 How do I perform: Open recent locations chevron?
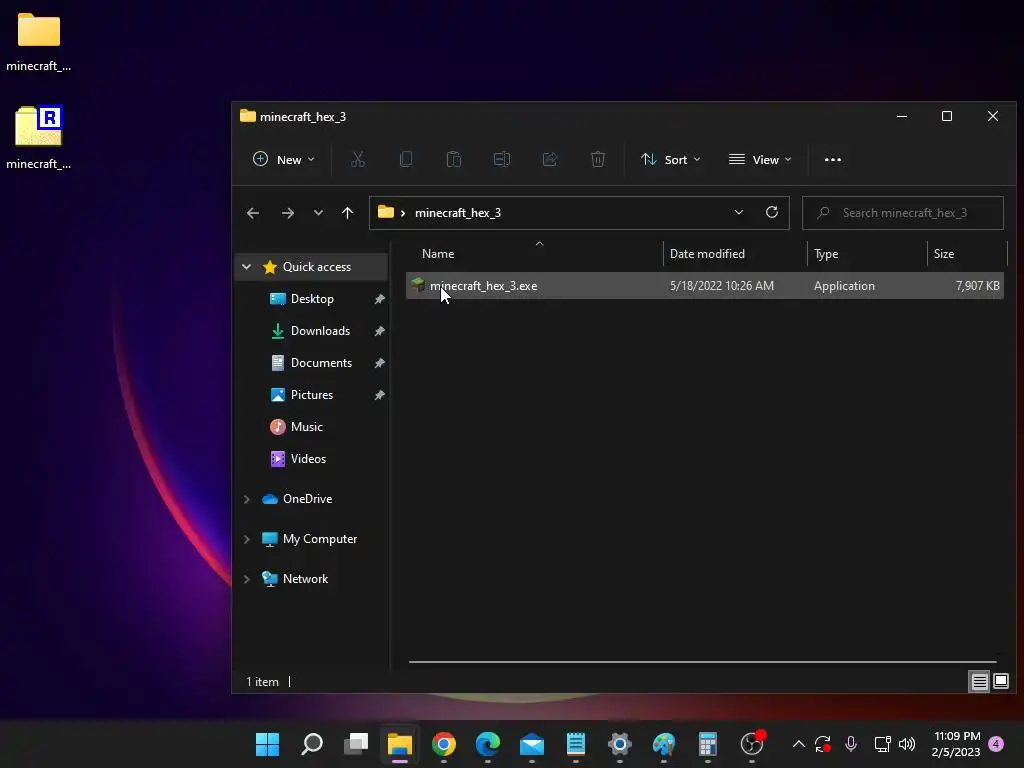coord(318,213)
